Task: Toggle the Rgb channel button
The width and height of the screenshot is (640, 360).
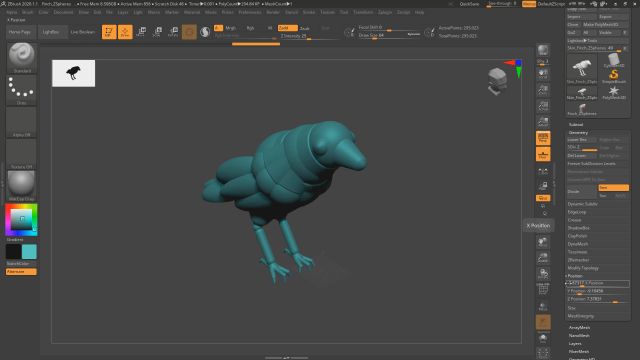Action: point(251,28)
